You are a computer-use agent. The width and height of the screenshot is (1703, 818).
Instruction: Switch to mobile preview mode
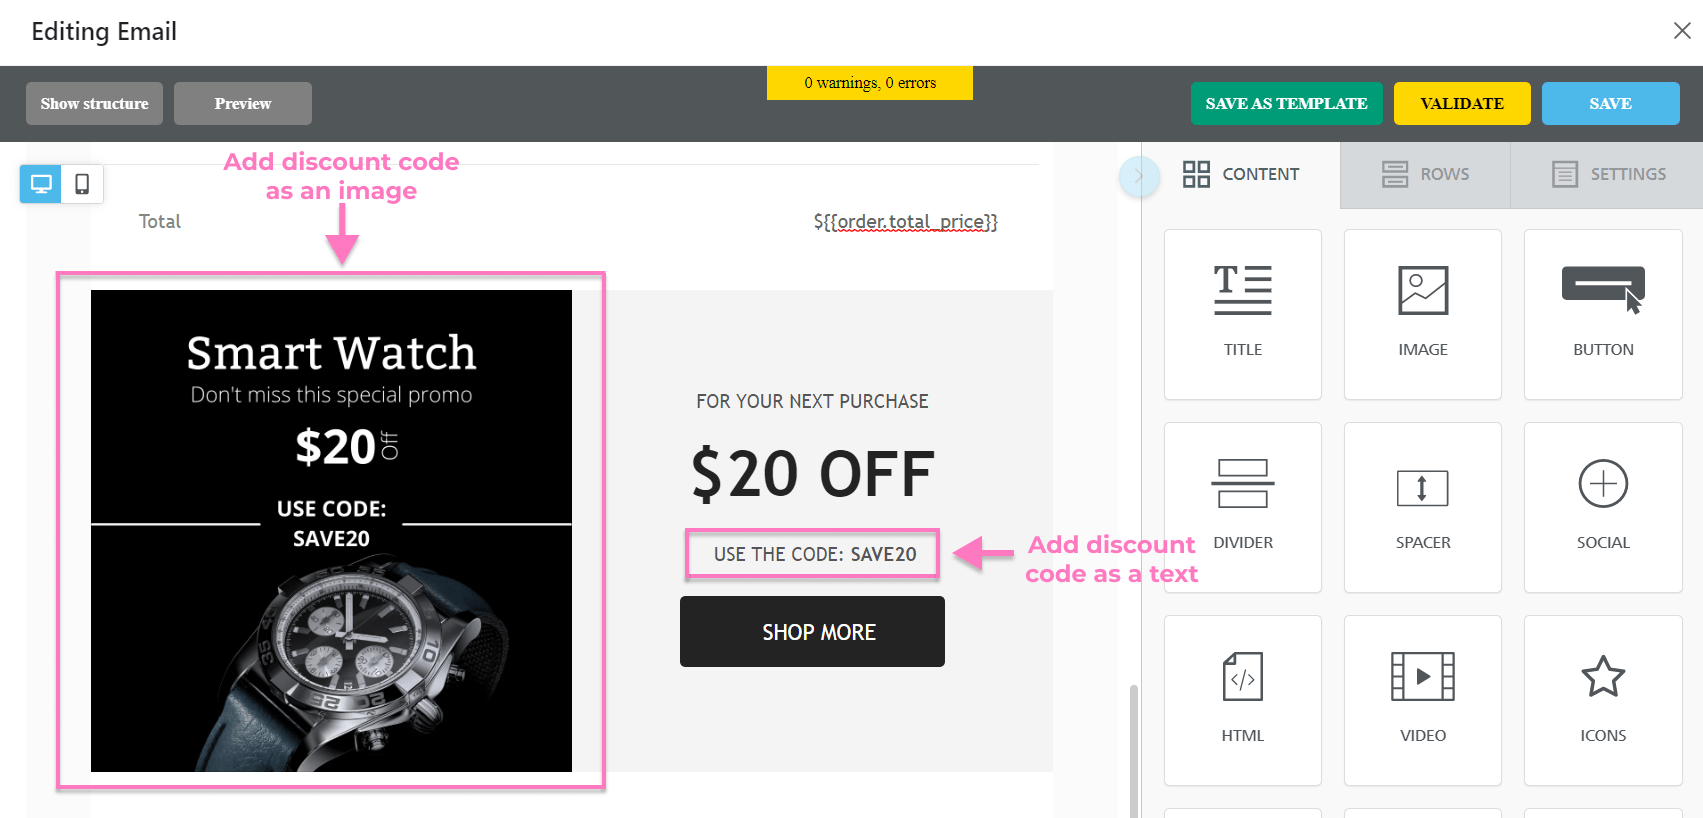click(x=83, y=184)
